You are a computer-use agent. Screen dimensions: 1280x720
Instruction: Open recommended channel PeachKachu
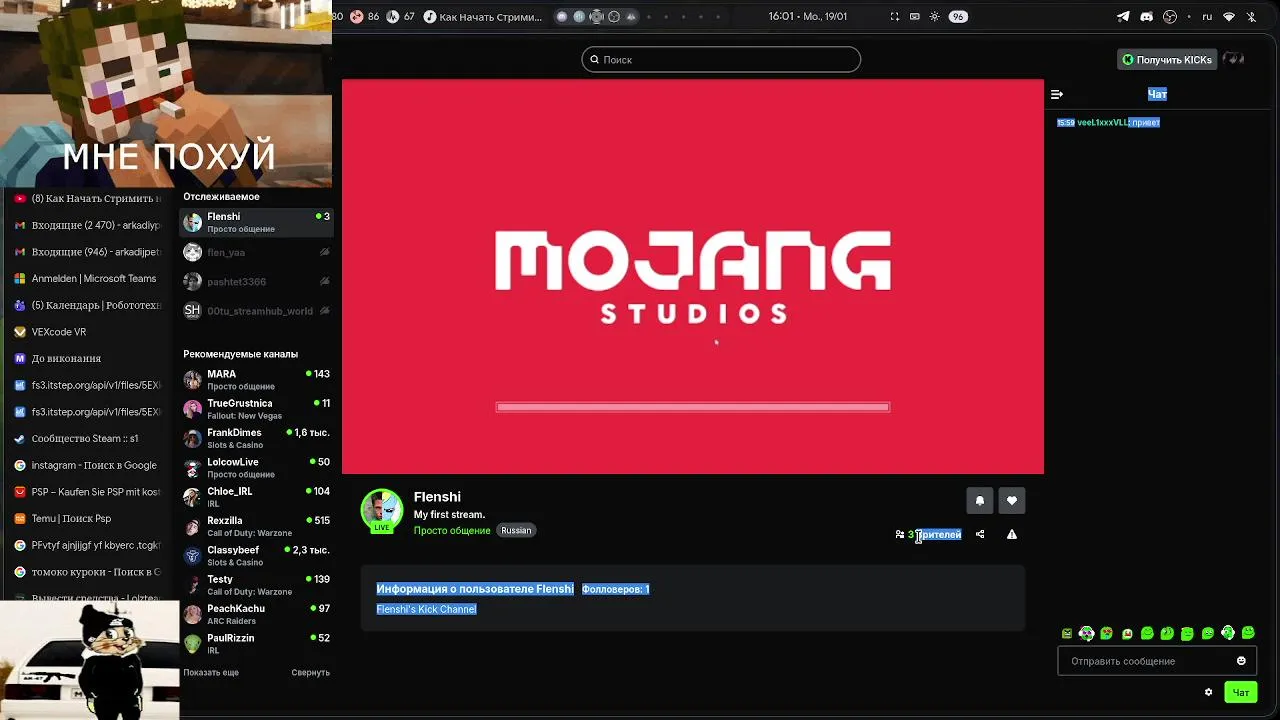tap(256, 614)
